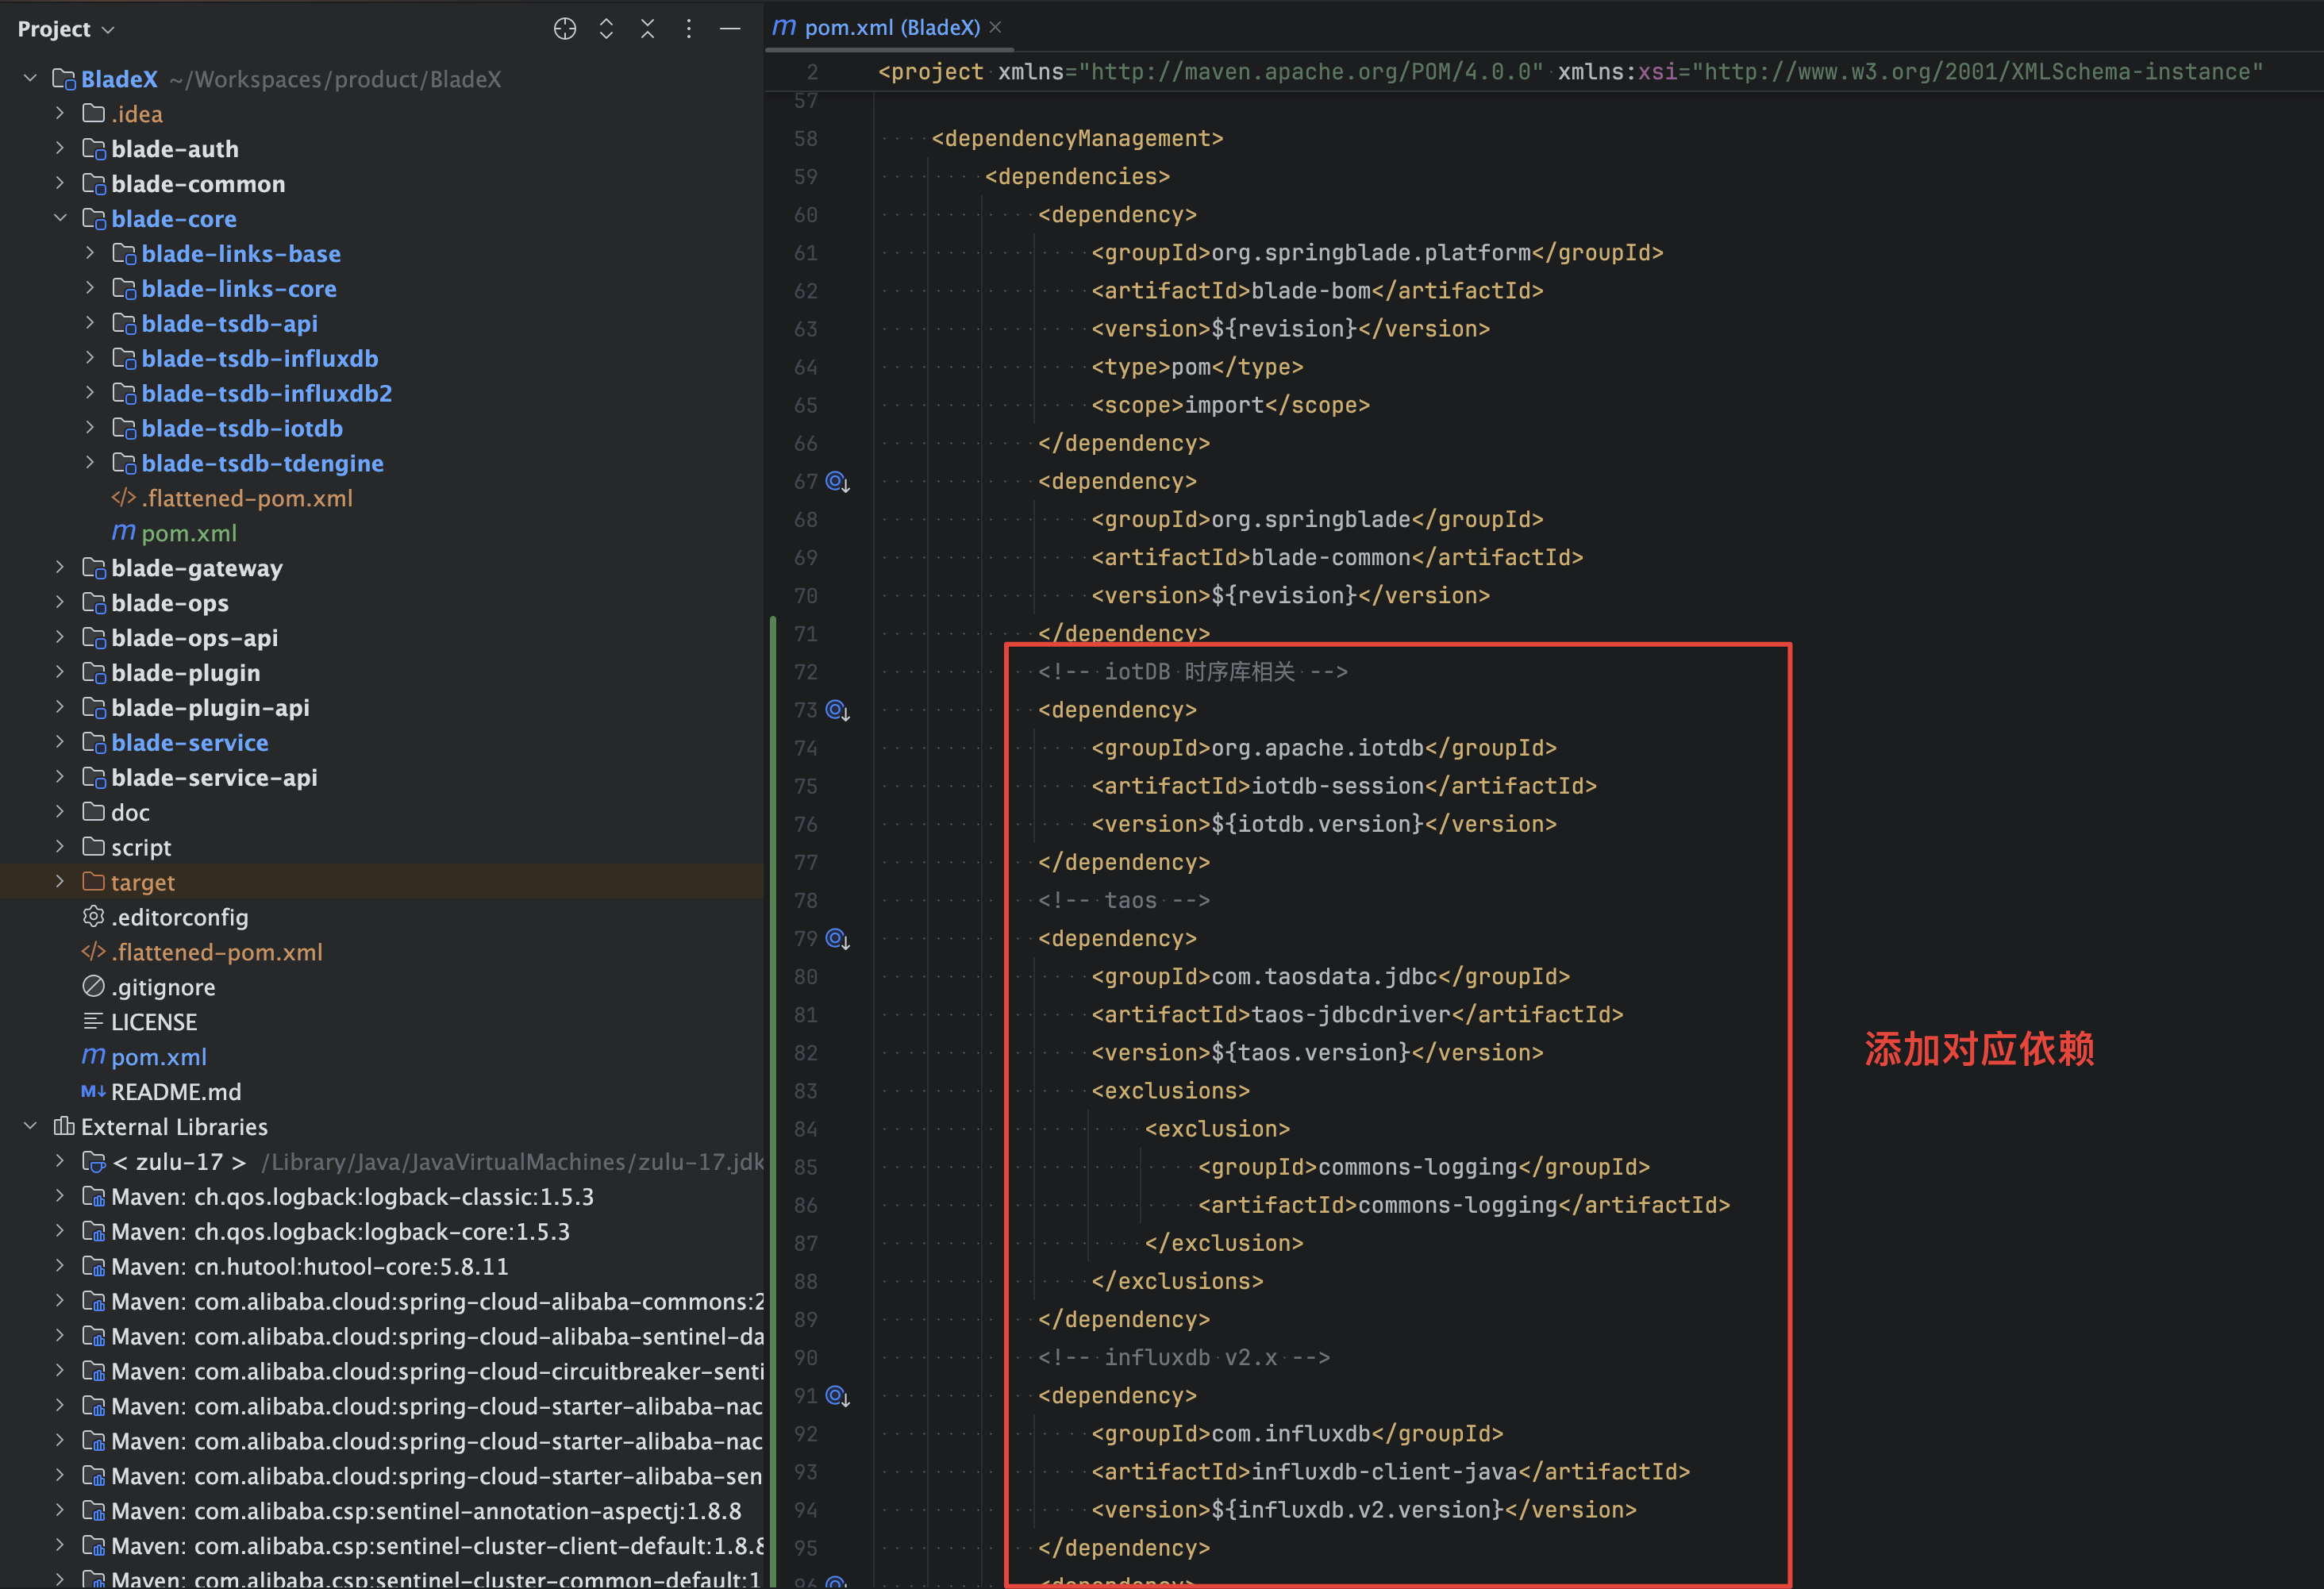This screenshot has height=1589, width=2324.
Task: Expand the .idea folder
Action: point(60,113)
